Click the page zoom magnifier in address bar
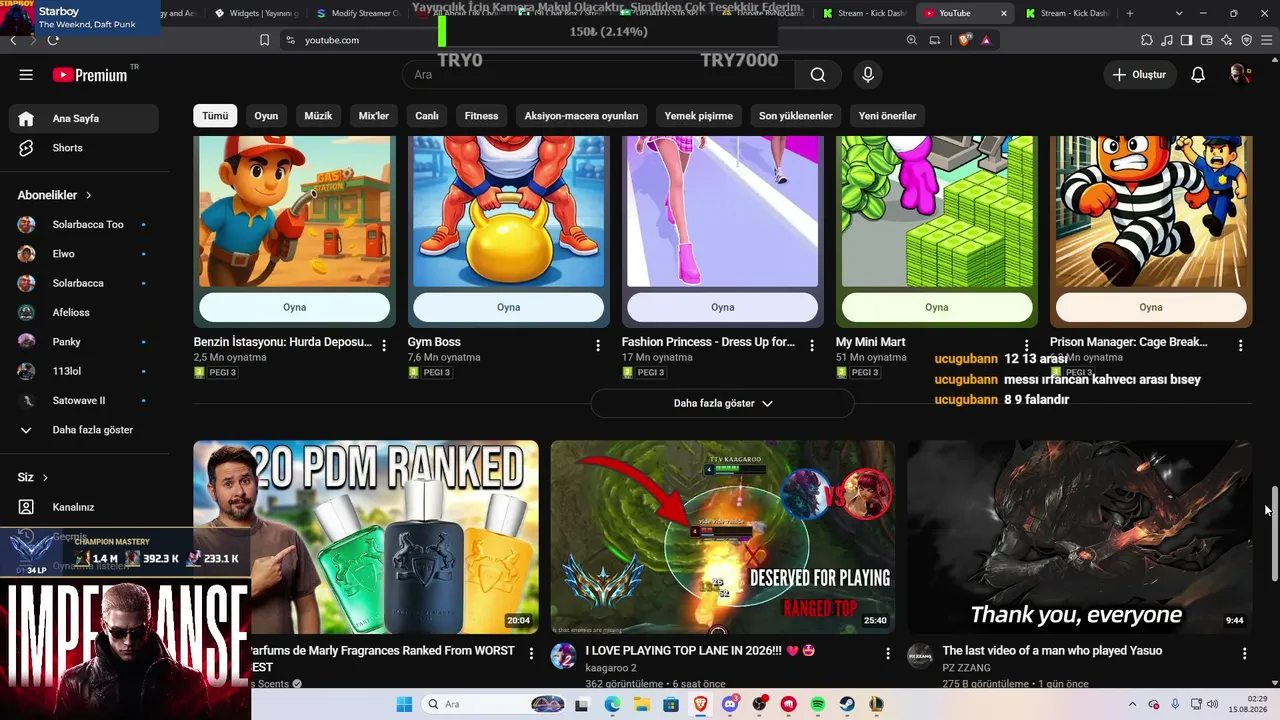 coord(912,40)
